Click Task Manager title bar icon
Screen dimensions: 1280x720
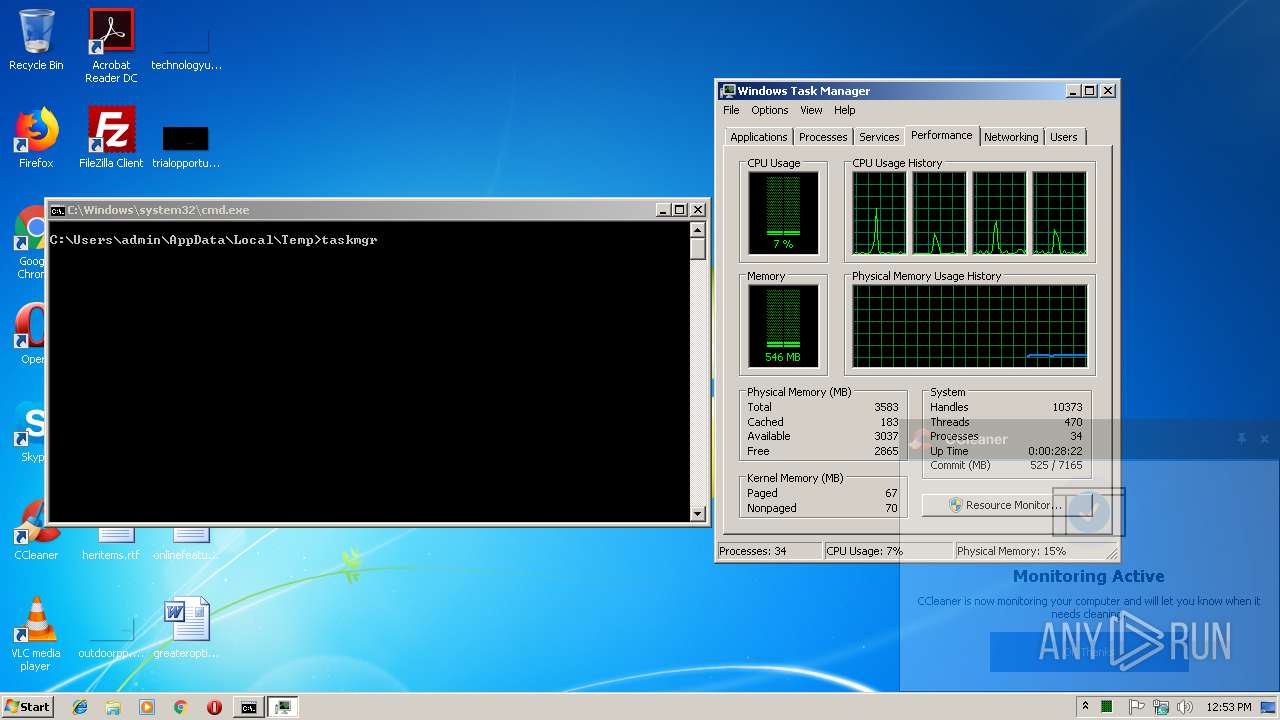(x=728, y=91)
